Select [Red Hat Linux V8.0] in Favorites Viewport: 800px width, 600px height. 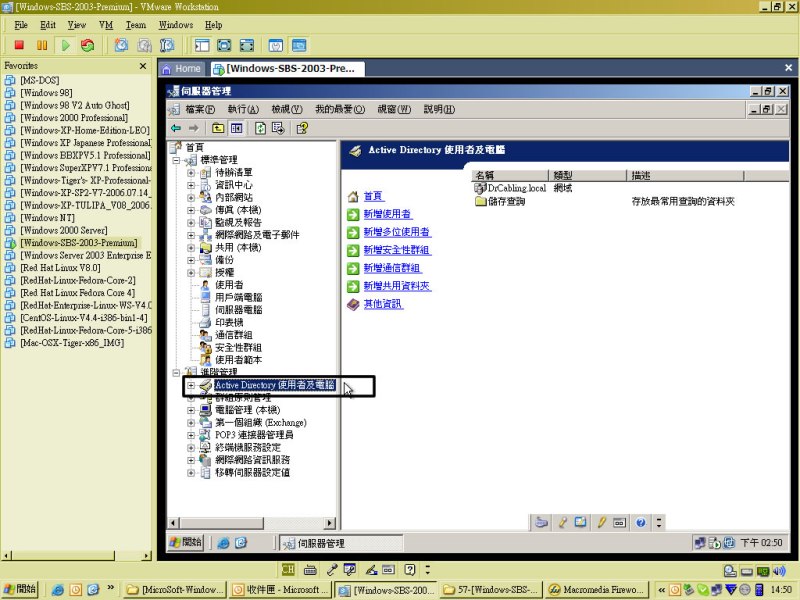60,268
